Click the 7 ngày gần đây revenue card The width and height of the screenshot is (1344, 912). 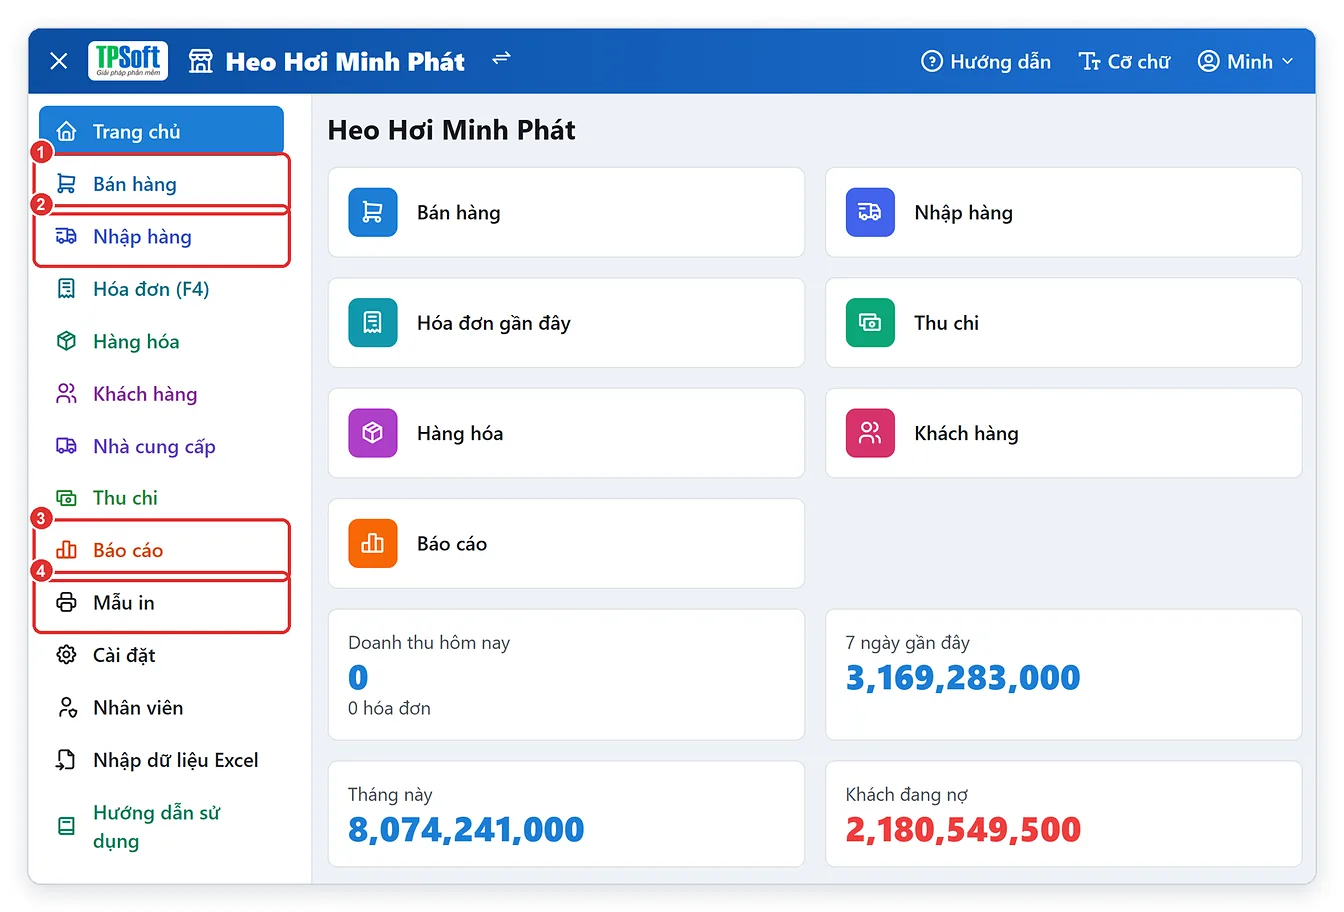tap(1063, 675)
